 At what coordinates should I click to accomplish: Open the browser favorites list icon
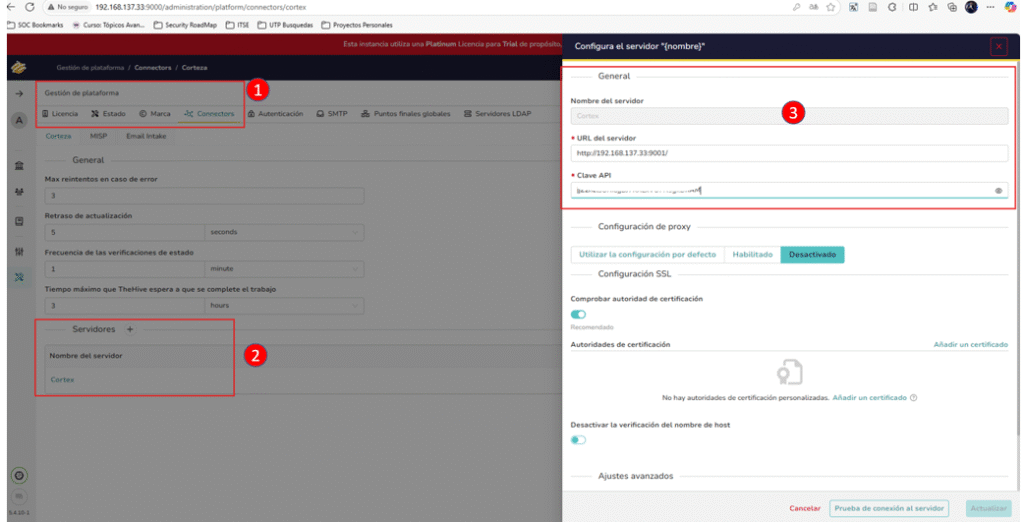(x=933, y=7)
